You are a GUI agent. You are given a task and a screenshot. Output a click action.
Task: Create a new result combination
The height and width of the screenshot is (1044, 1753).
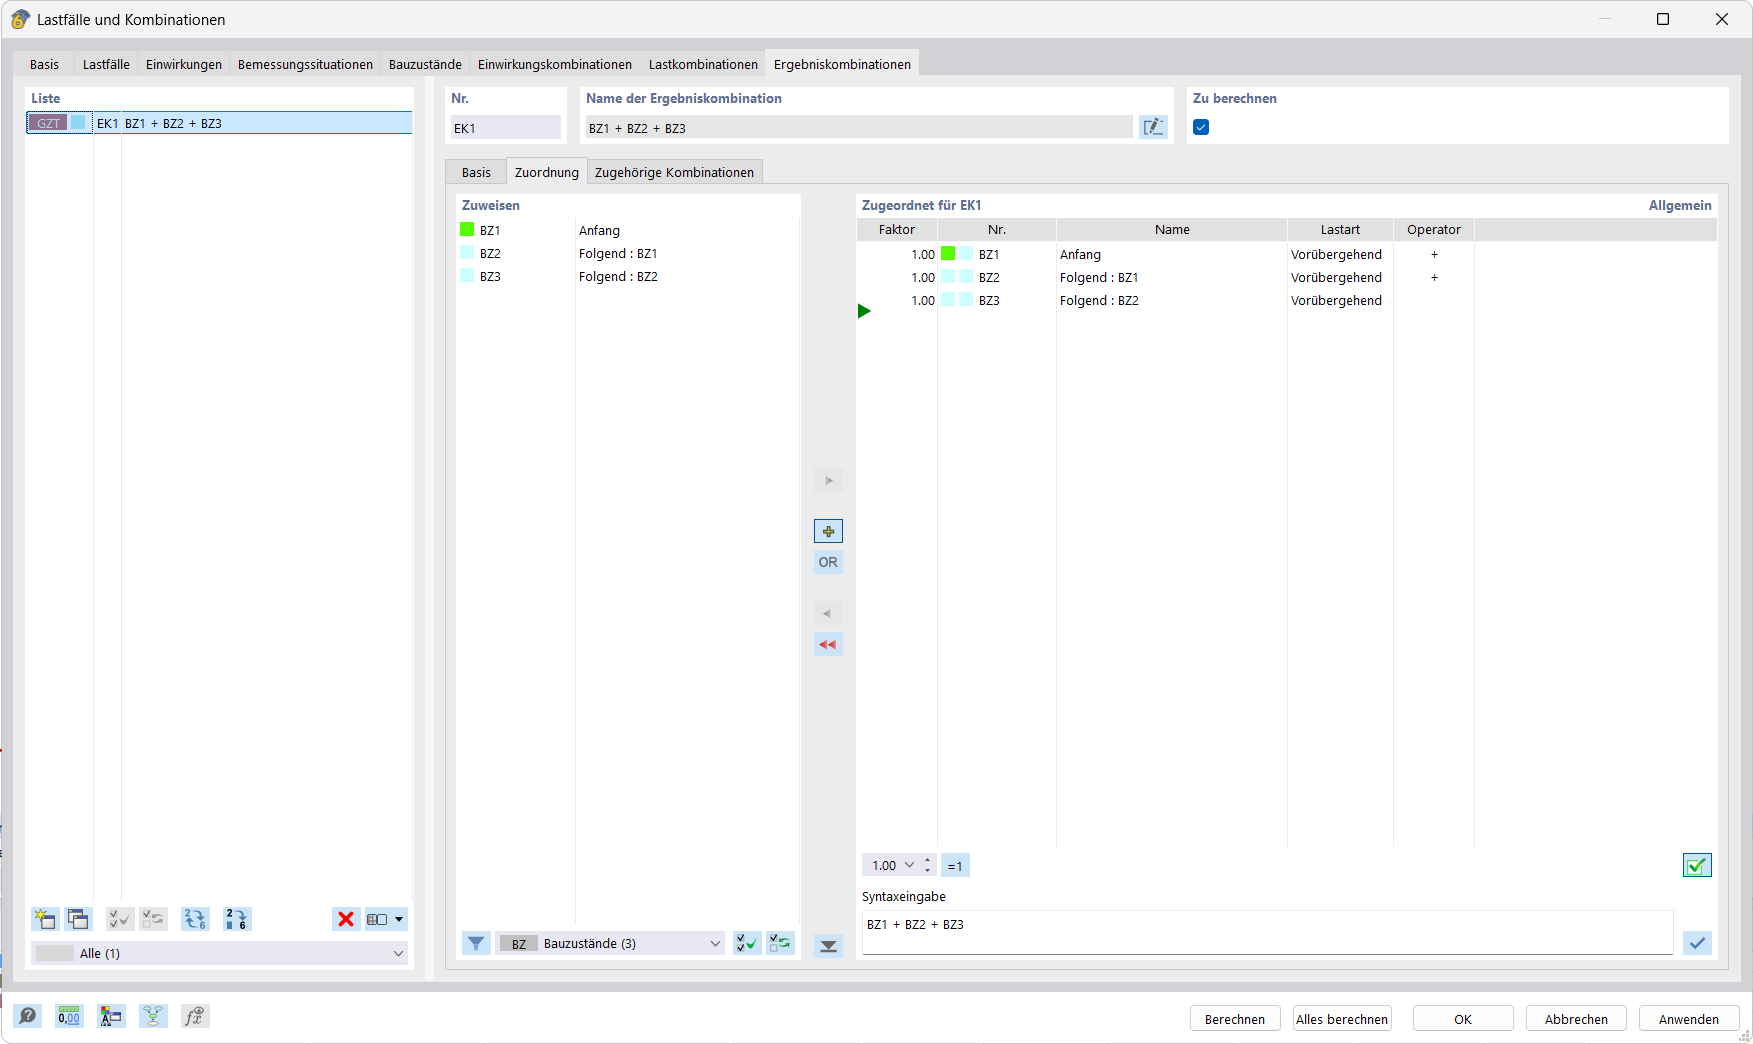(x=44, y=919)
